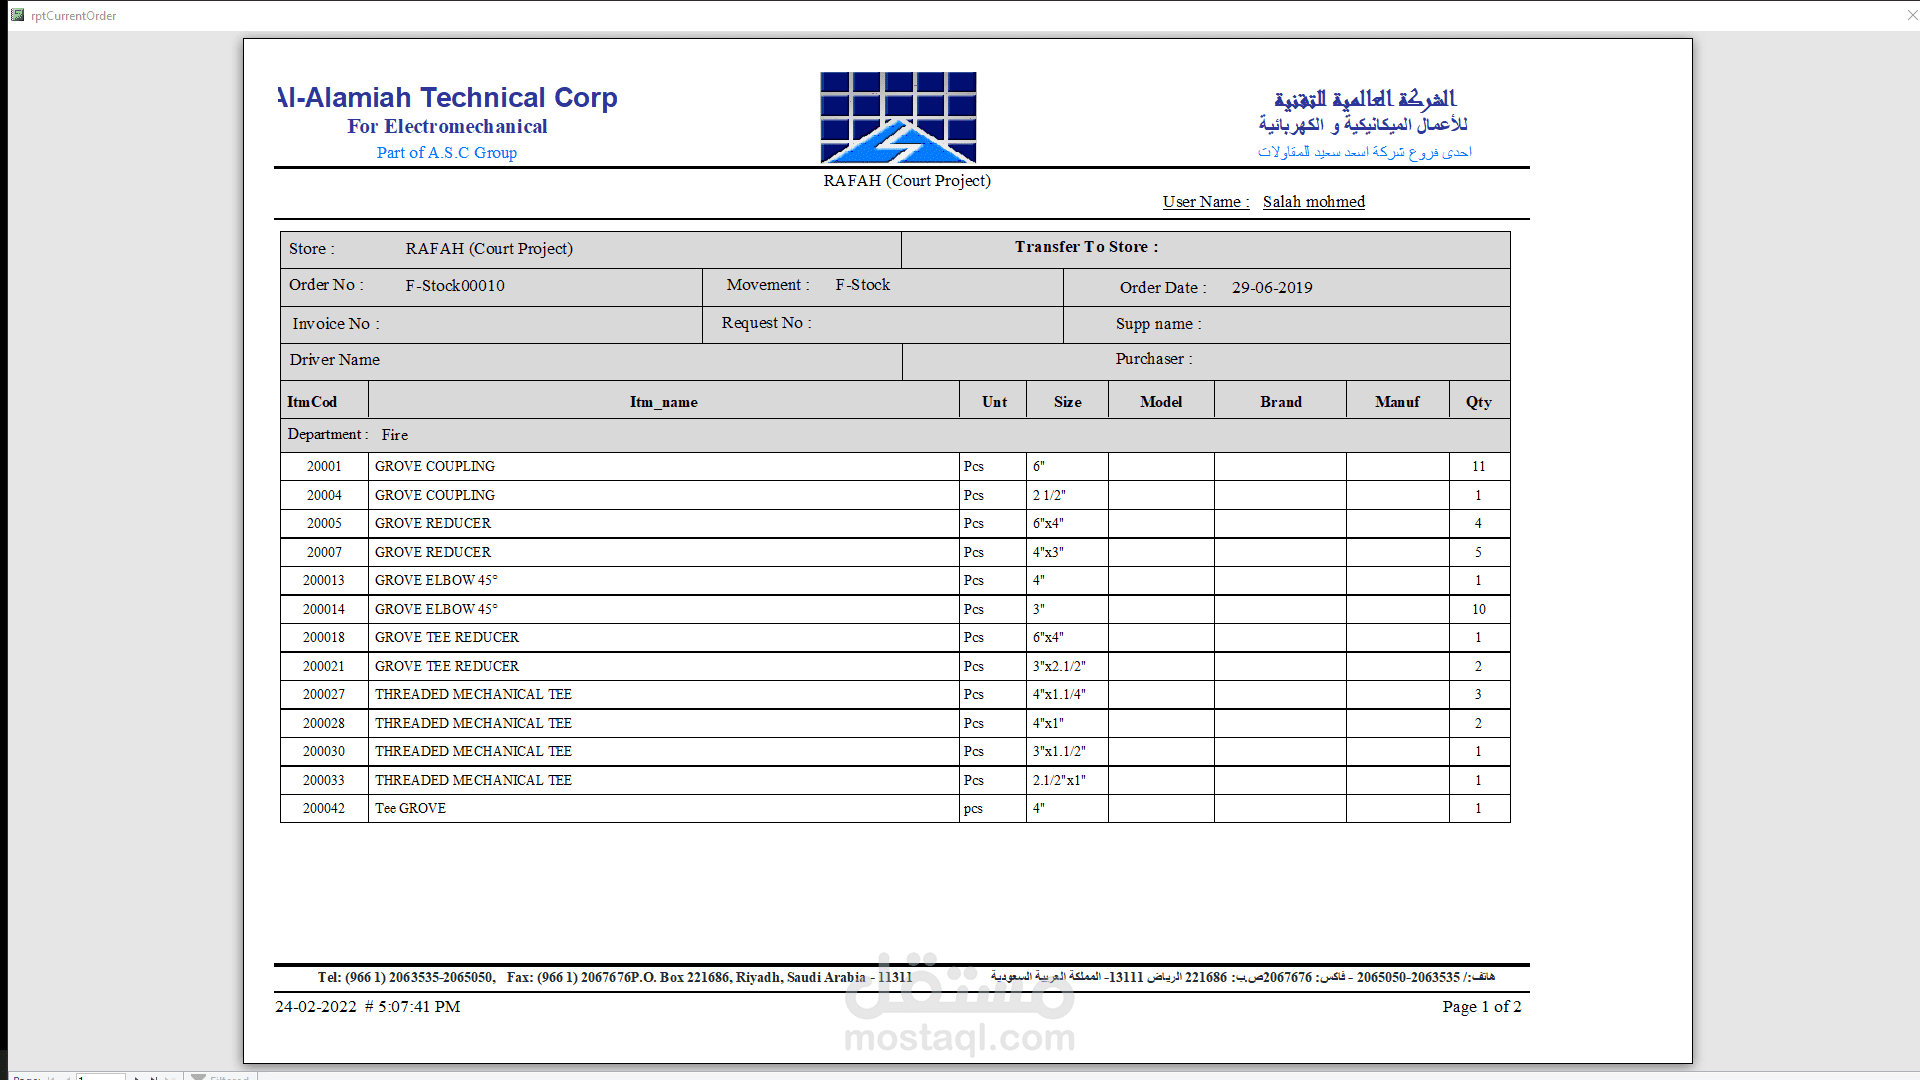Click the rptCurrentOrder report icon in title bar
1920x1080 pixels.
(x=17, y=15)
